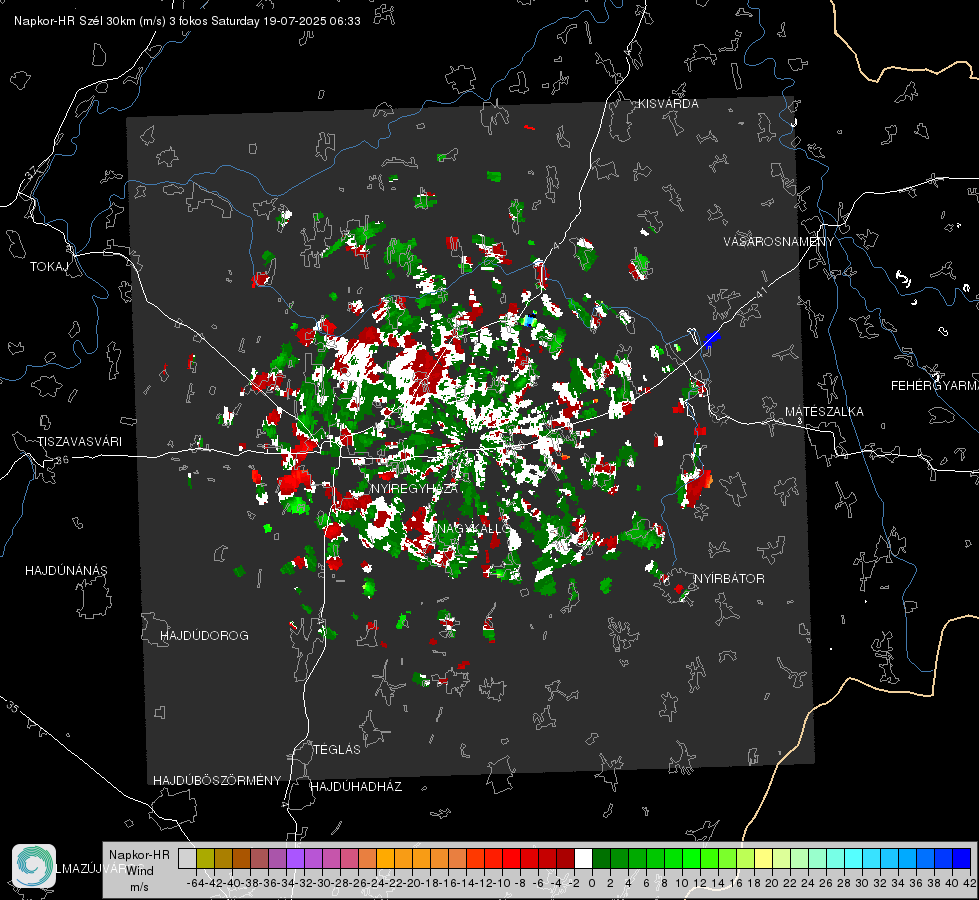
Task: Click the FEHÉRGYARMAT label at right edge
Action: (x=935, y=386)
